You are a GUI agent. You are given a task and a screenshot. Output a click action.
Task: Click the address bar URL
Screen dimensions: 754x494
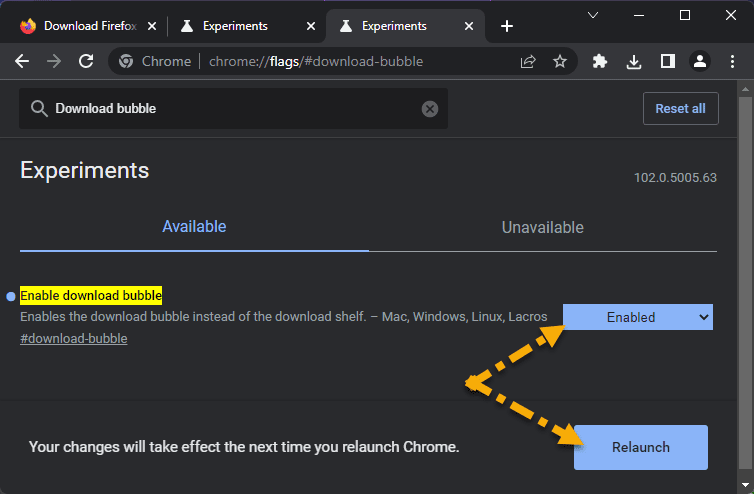click(316, 62)
